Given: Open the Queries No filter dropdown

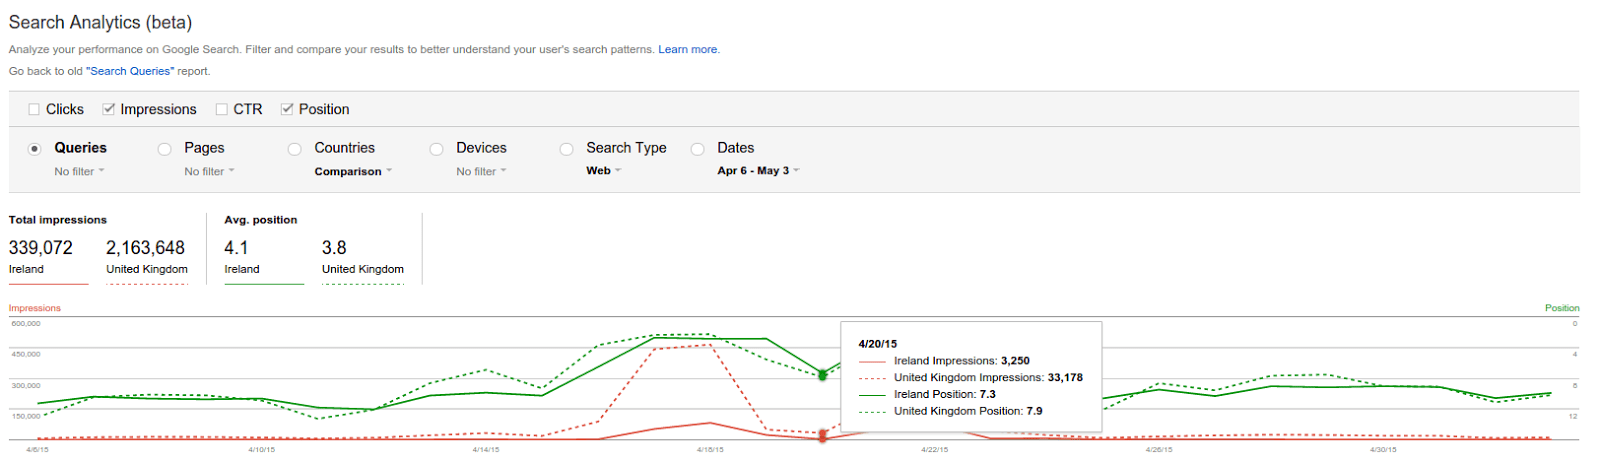Looking at the screenshot, I should click(79, 171).
